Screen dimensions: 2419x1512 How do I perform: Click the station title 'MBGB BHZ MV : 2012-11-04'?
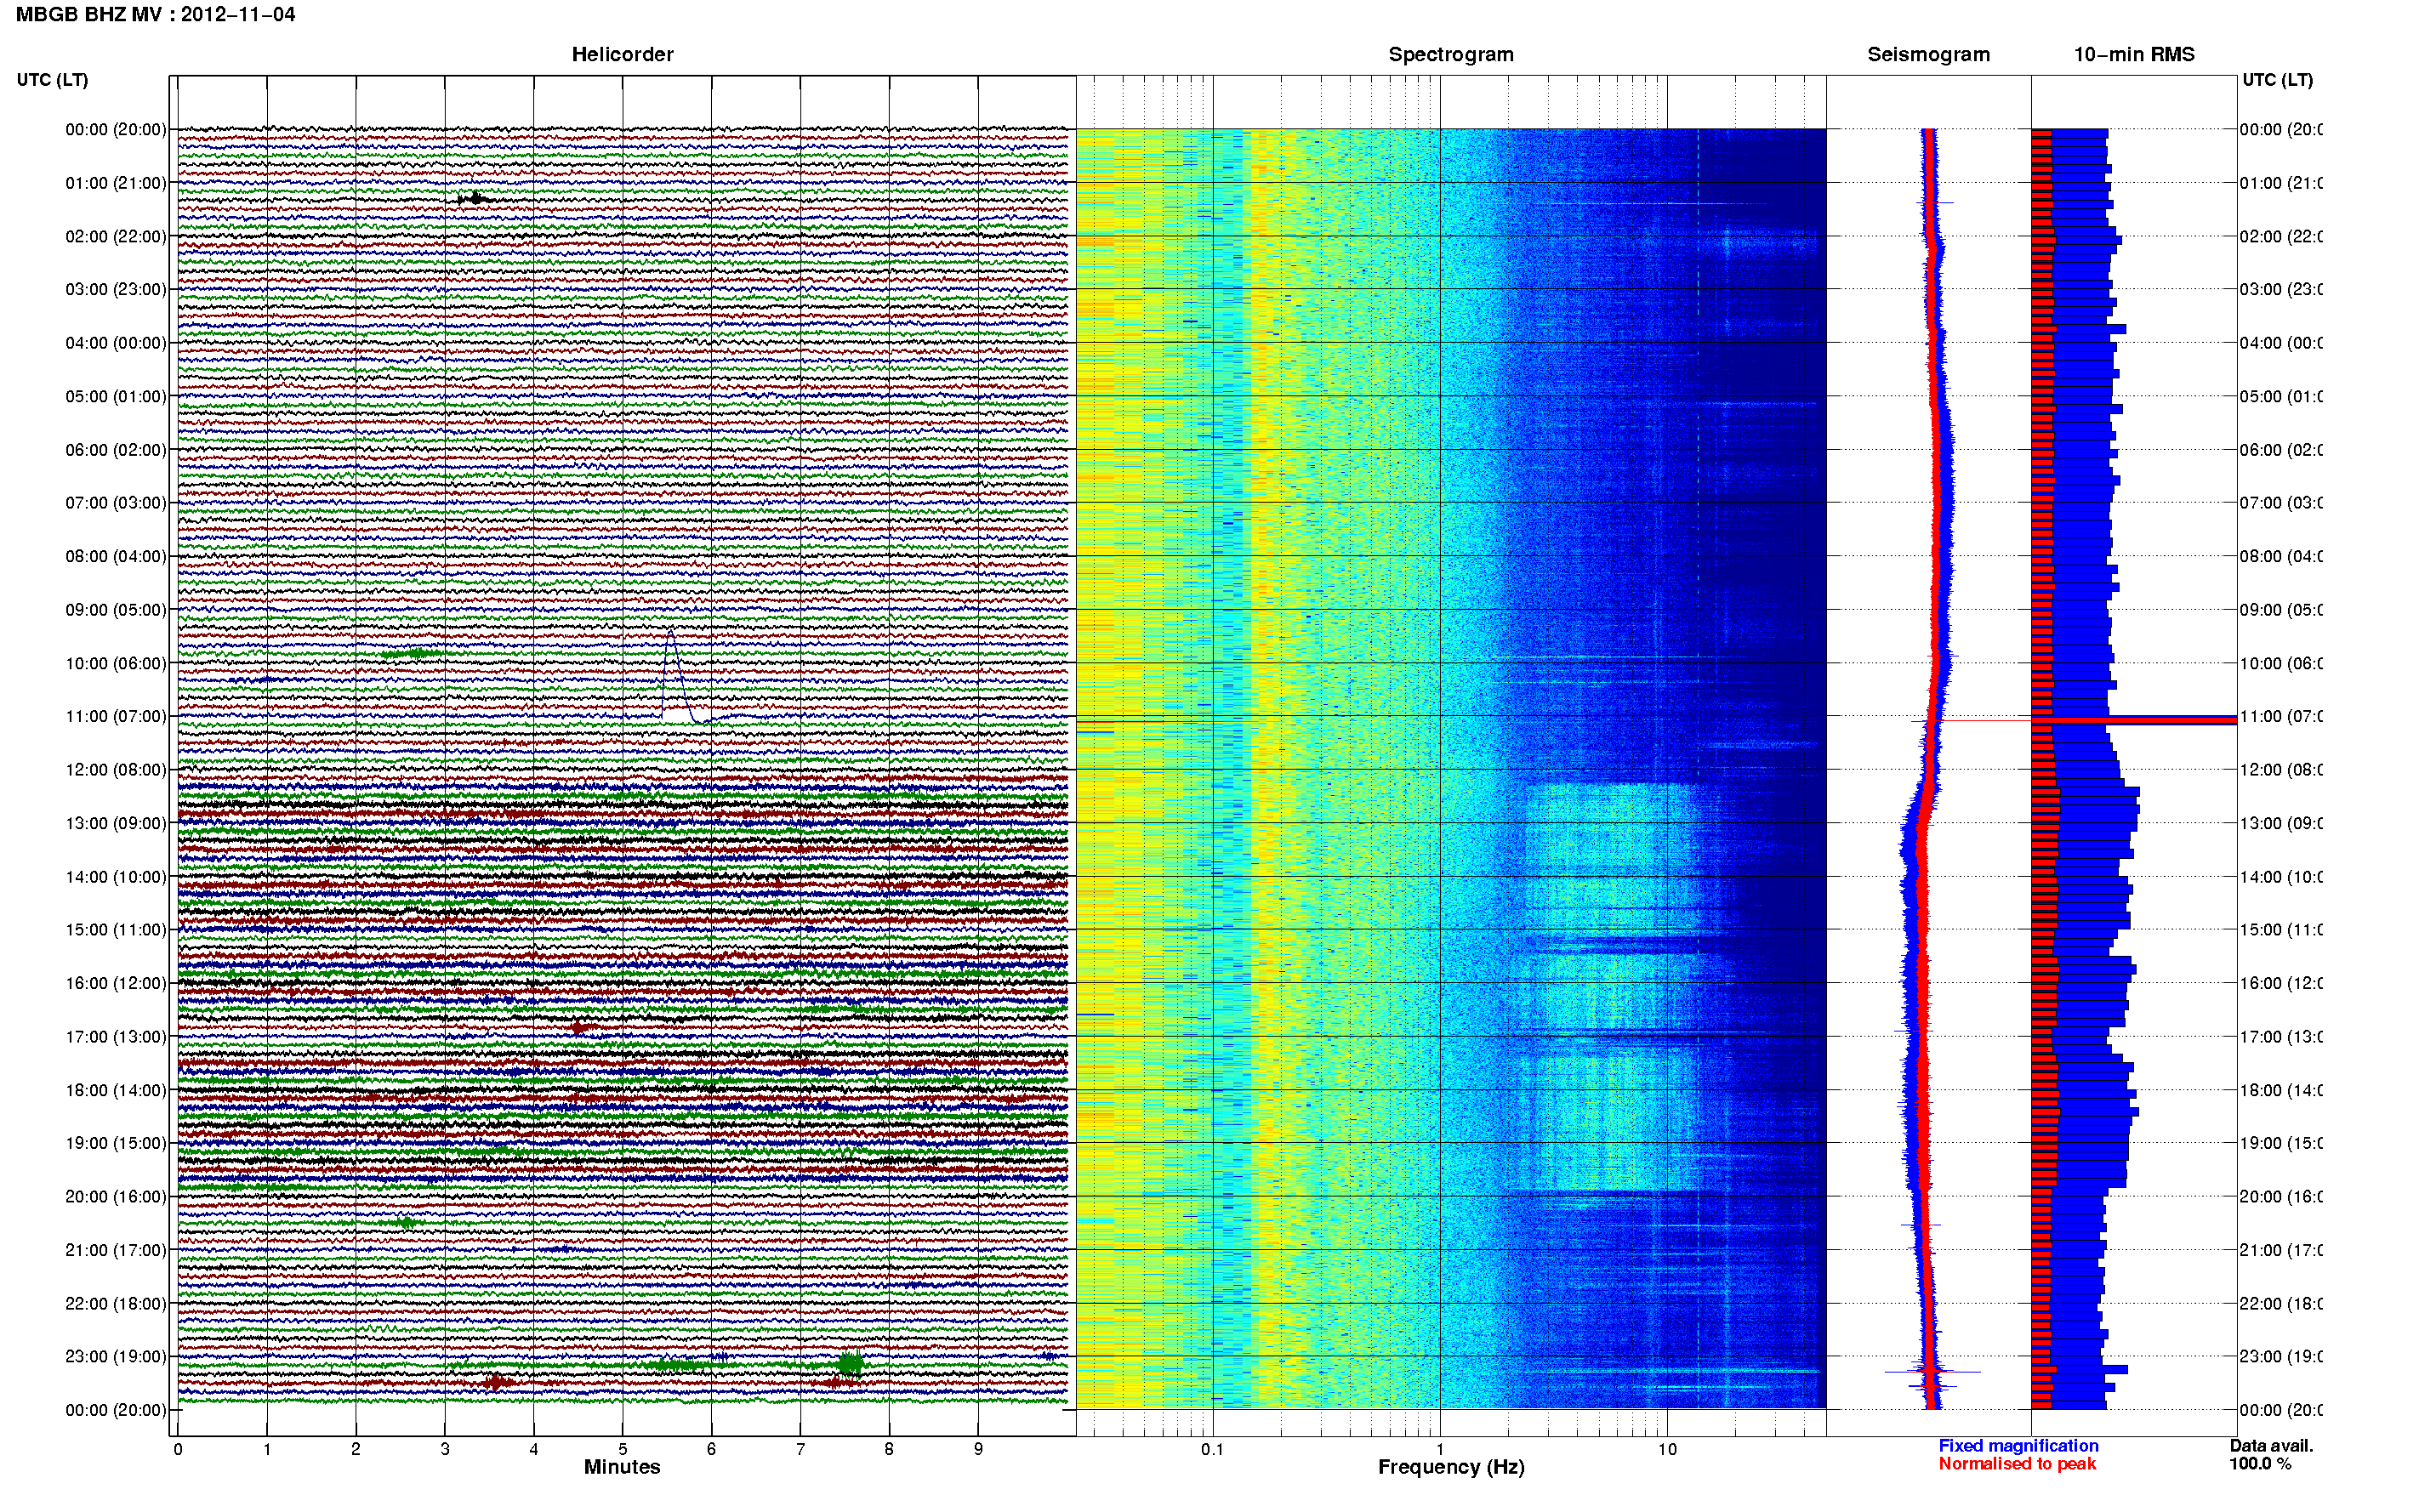pyautogui.click(x=155, y=14)
